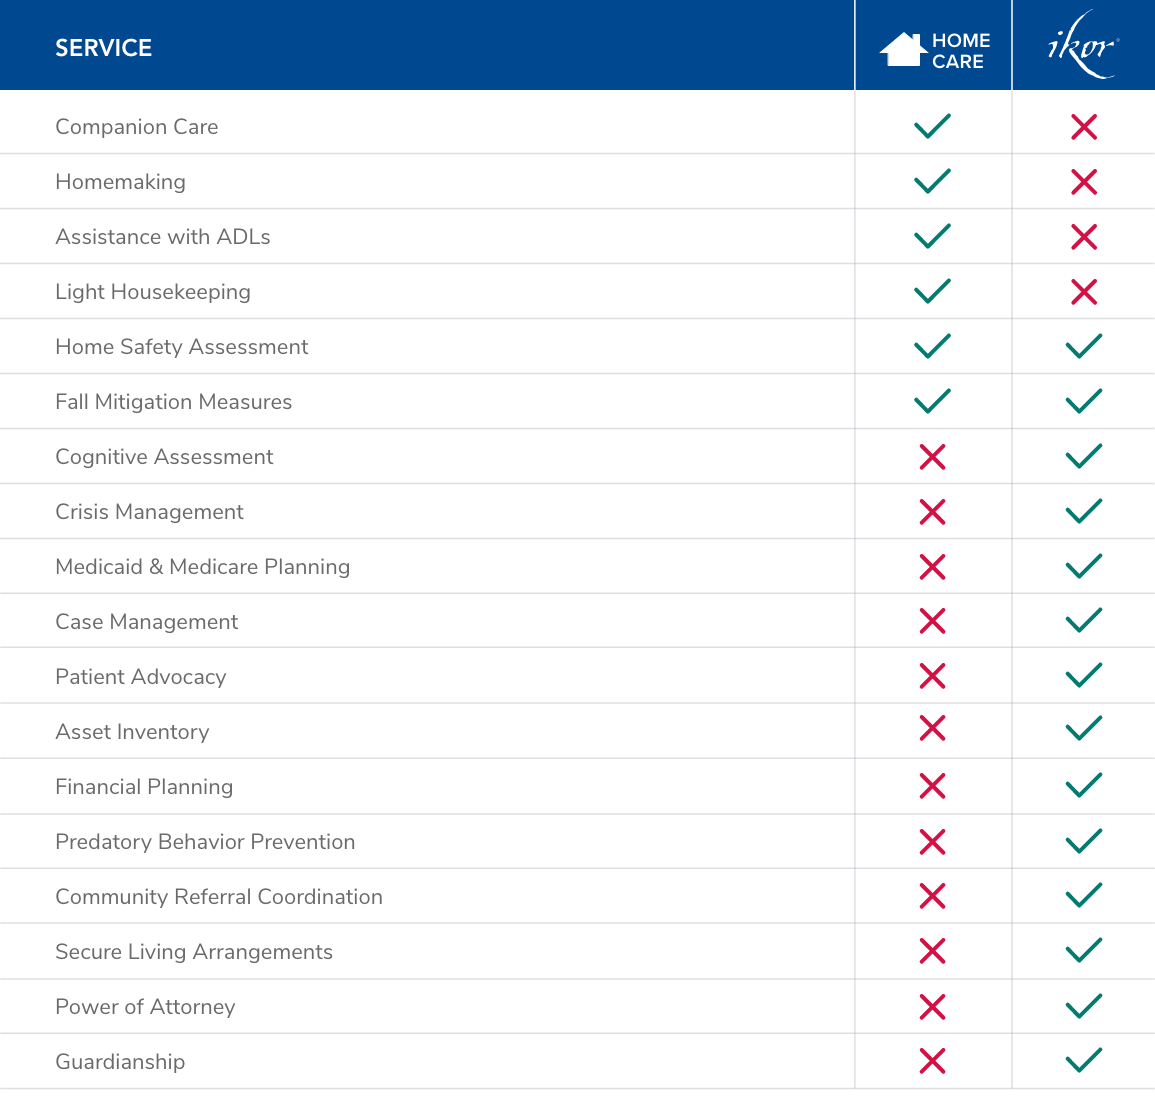
Task: Toggle the IKOR check for Financial Planning
Action: click(1083, 786)
